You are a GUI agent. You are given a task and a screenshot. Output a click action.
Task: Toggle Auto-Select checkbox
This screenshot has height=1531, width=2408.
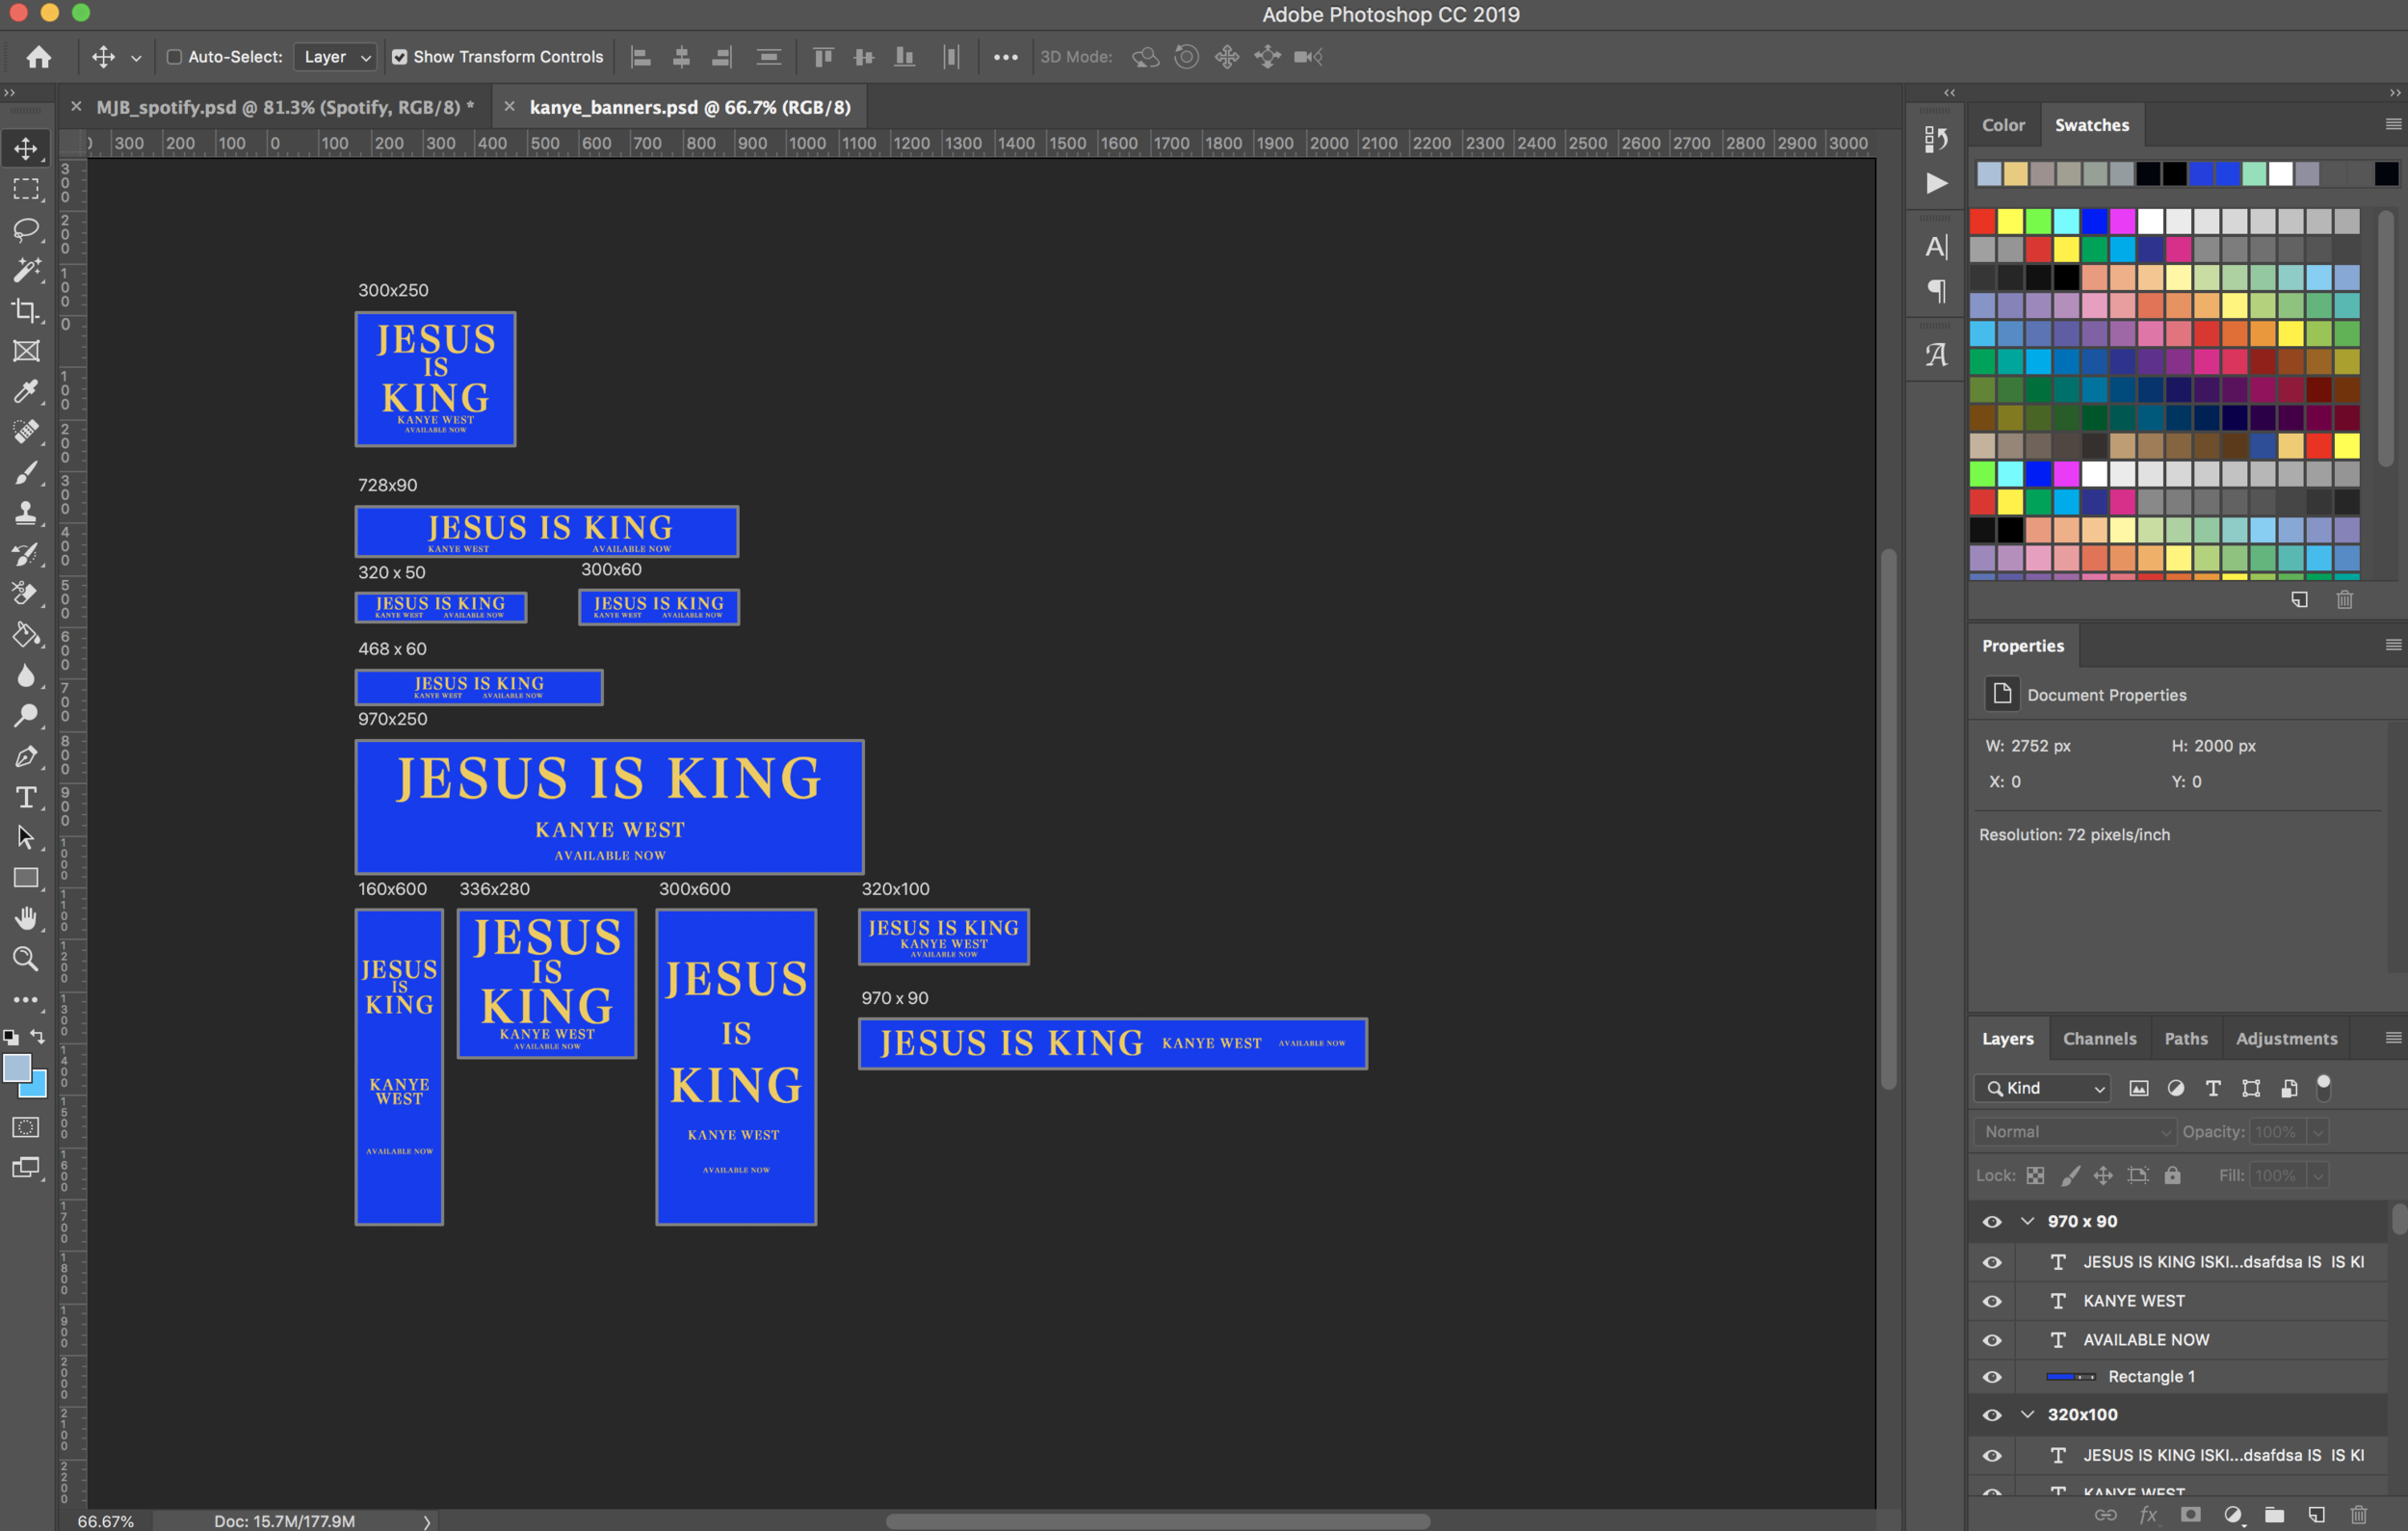coord(174,57)
